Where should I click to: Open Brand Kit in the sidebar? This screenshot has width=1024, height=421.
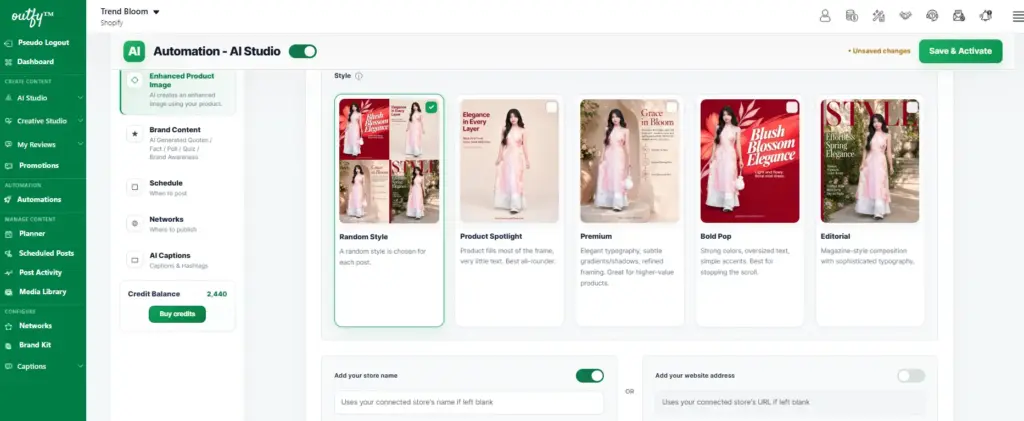click(35, 345)
